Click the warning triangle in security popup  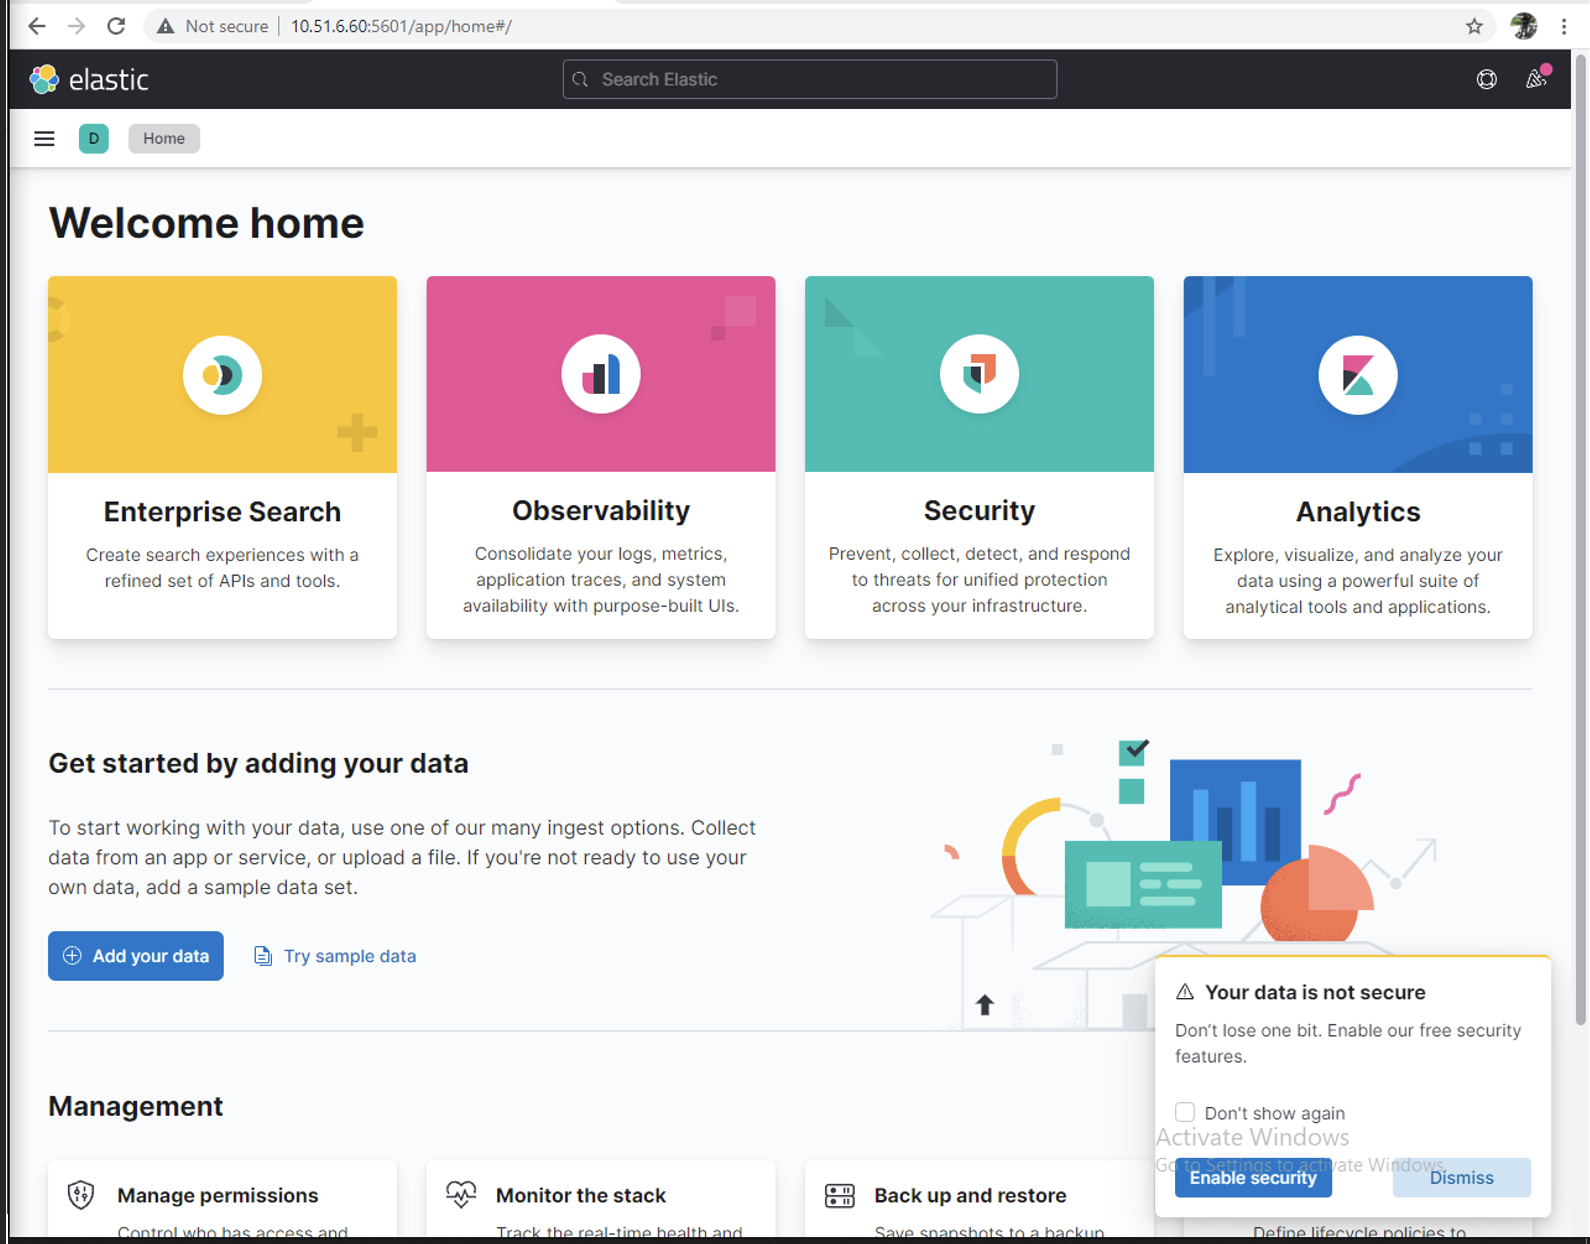click(1185, 992)
